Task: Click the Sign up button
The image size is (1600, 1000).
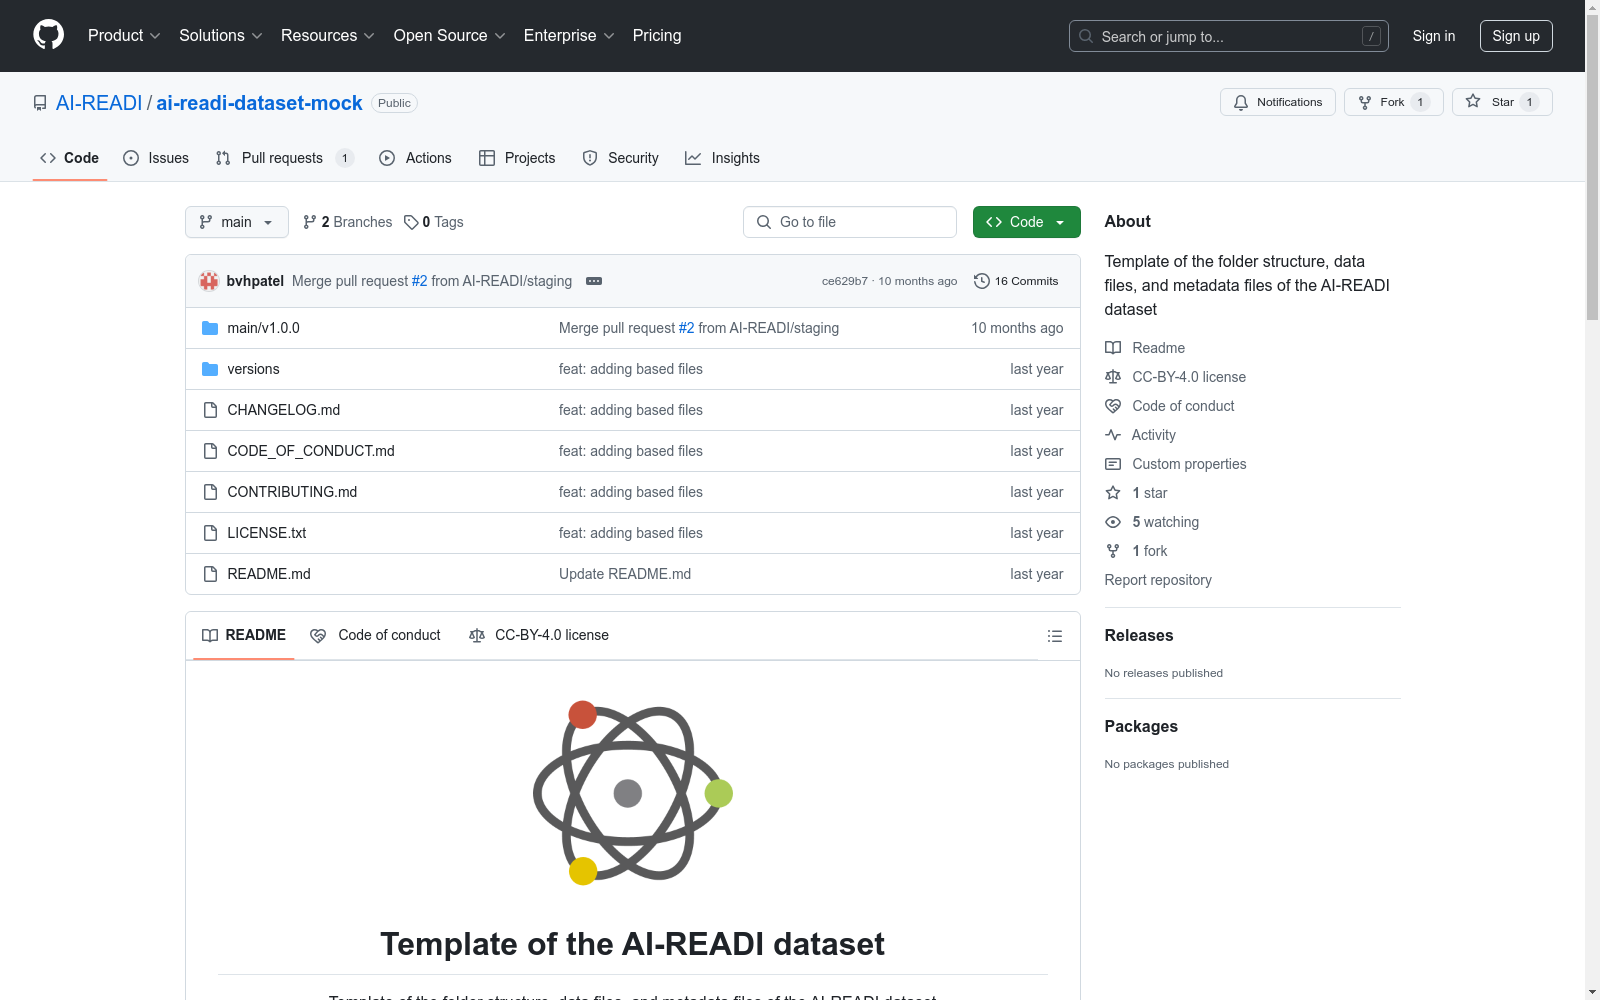Action: 1516,36
